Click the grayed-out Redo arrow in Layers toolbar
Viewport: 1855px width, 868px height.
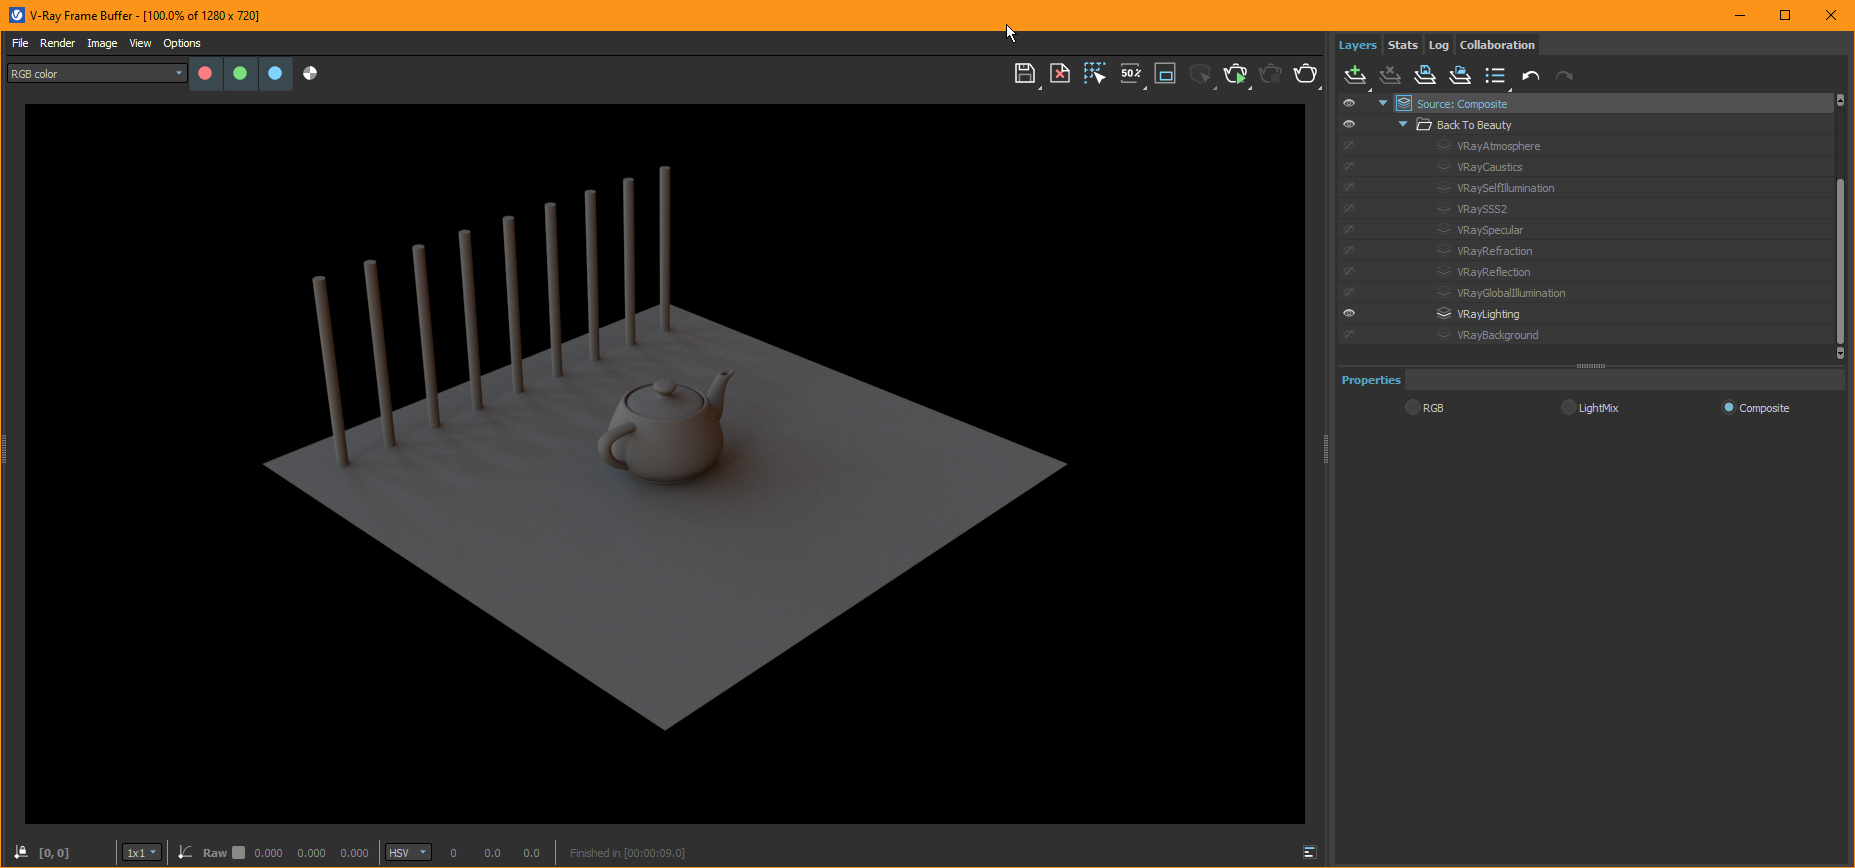[x=1565, y=75]
